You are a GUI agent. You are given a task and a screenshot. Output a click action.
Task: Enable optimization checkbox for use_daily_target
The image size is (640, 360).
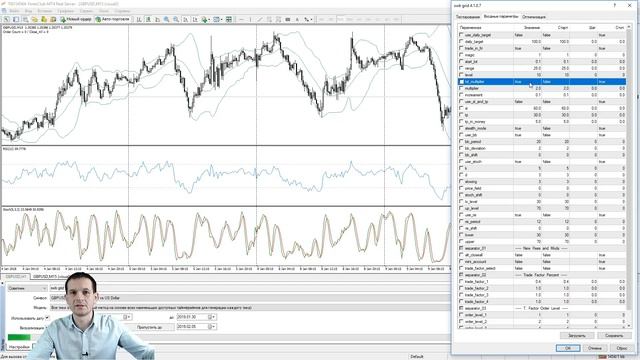coord(462,35)
